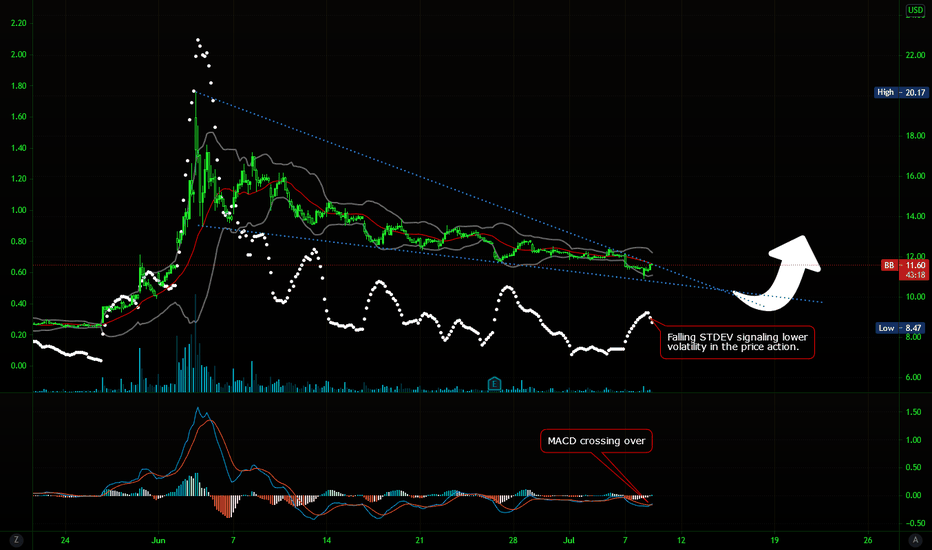Select the Low 8.47 price label
The height and width of the screenshot is (550, 932).
coord(900,328)
